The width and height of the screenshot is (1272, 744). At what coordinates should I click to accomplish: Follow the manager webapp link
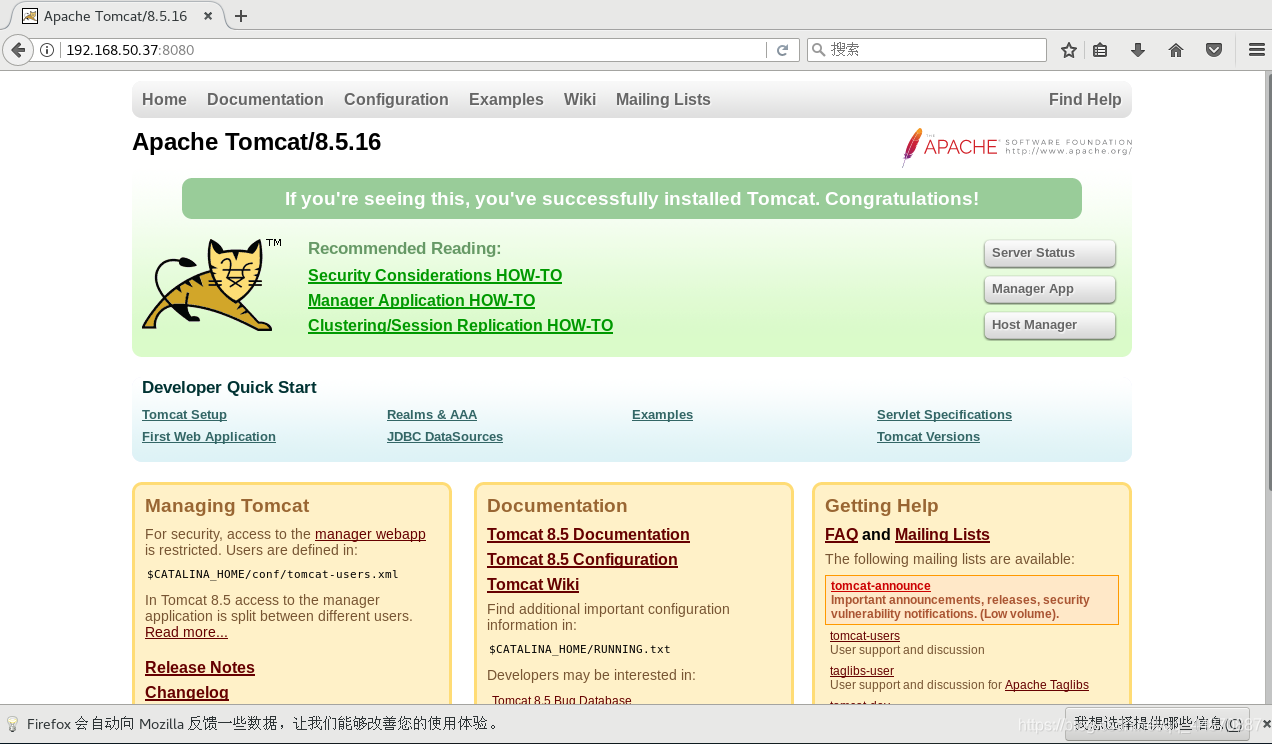[x=370, y=534]
